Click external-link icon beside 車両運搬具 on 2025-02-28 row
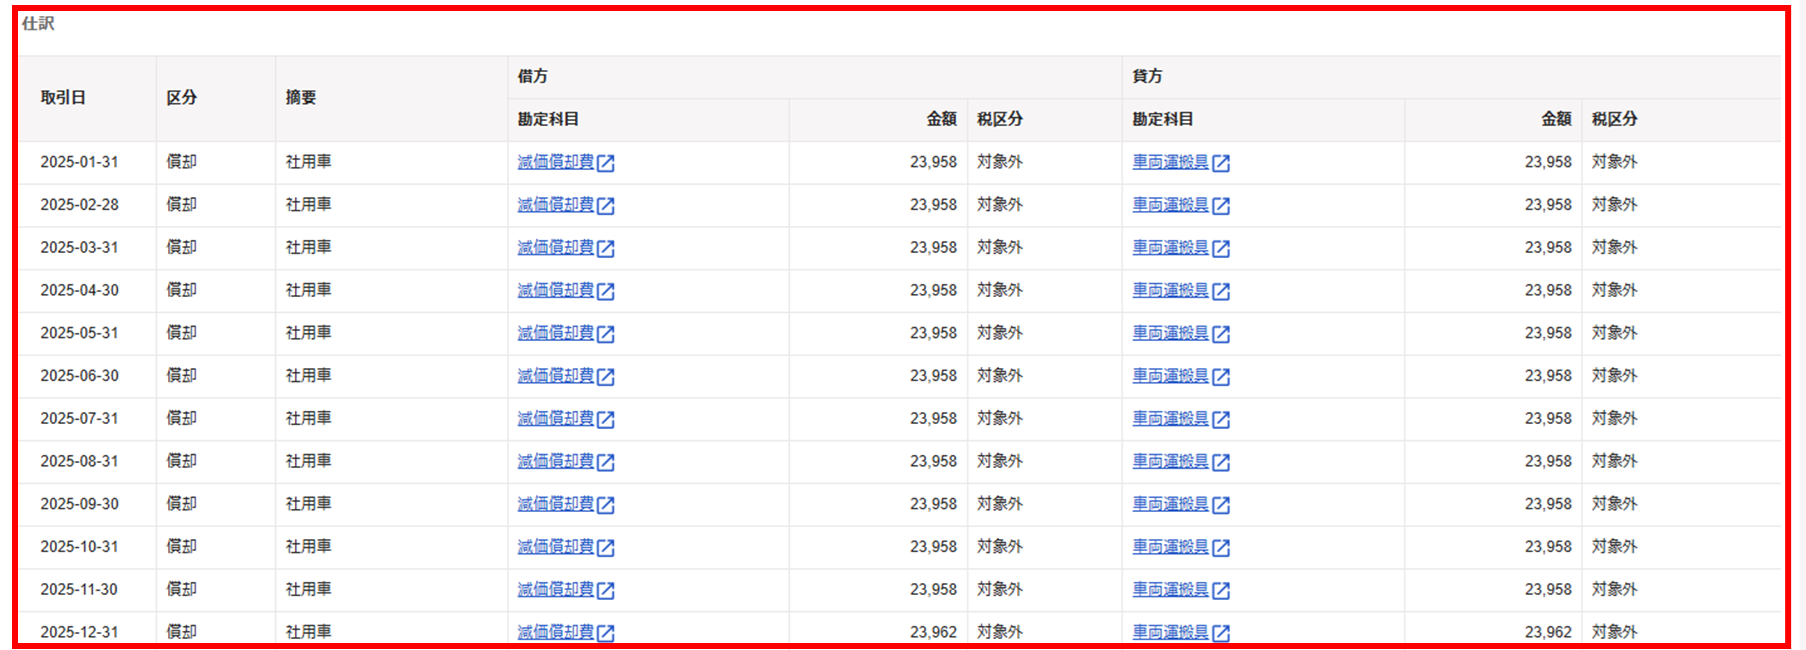The image size is (1806, 650). pos(1221,206)
